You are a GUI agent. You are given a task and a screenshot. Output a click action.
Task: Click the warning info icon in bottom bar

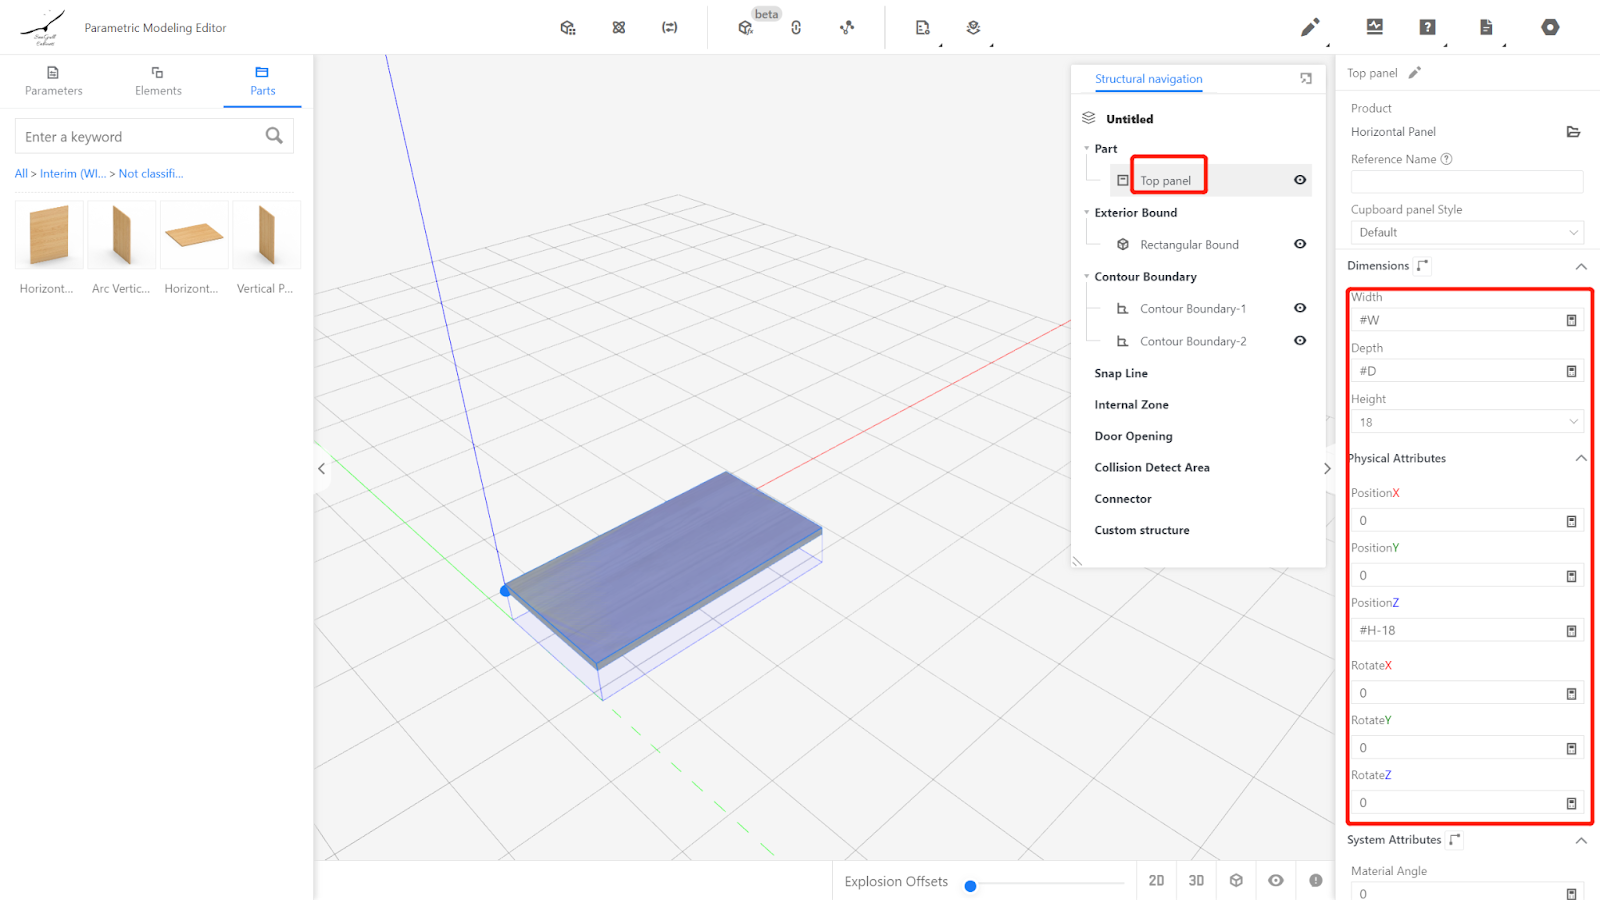point(1316,880)
